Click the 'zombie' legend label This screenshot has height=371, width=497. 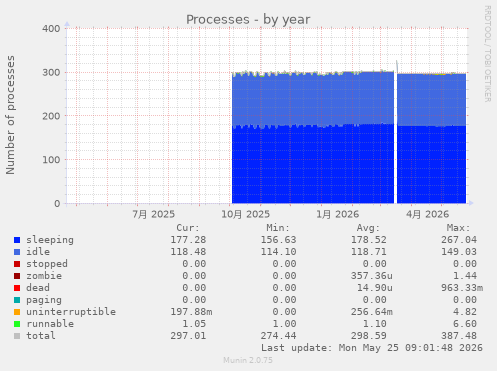[44, 276]
